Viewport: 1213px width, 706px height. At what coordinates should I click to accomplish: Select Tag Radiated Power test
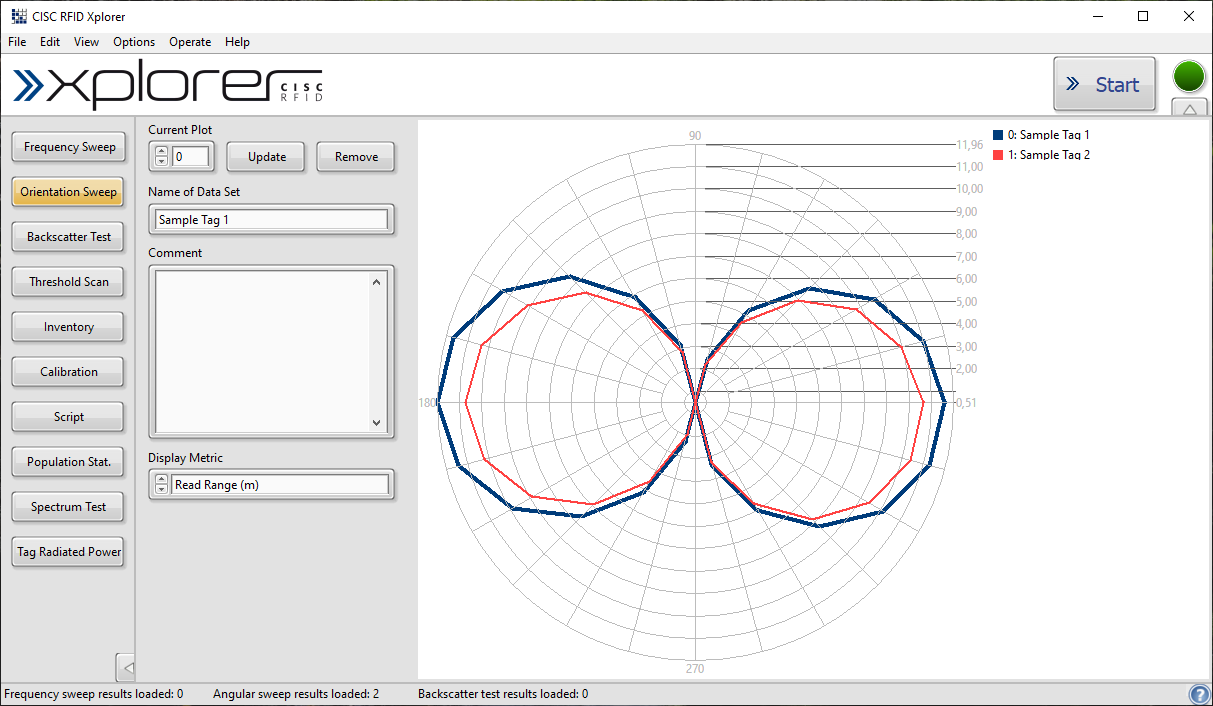[69, 552]
